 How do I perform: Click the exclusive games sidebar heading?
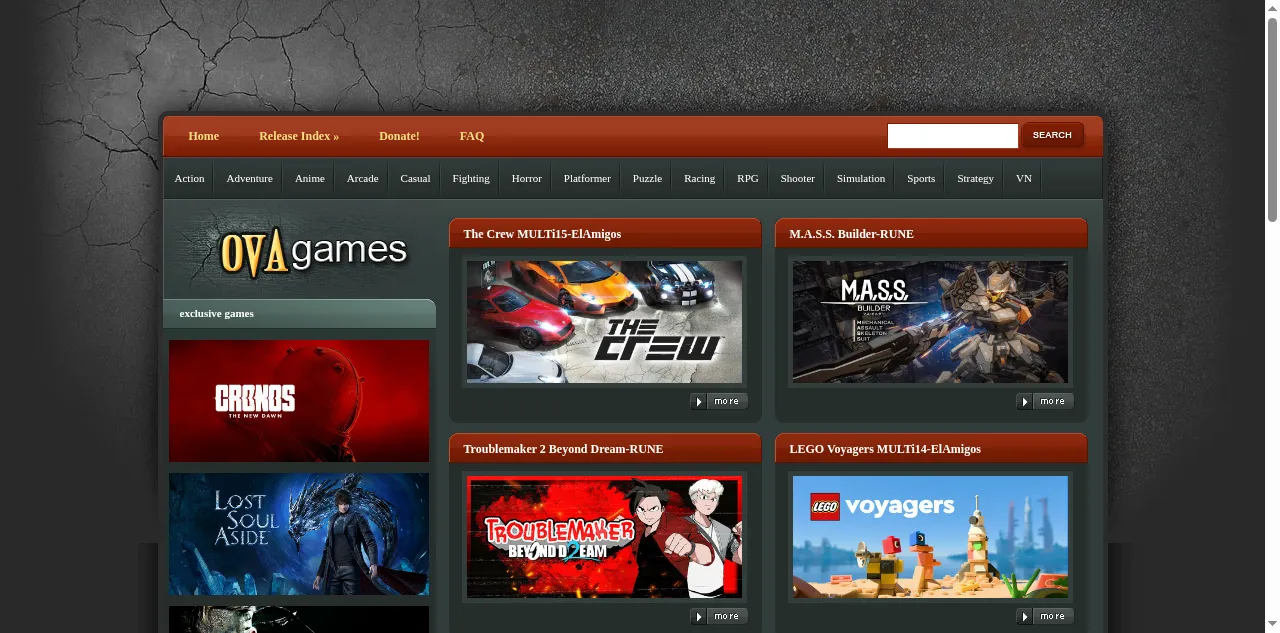point(216,313)
